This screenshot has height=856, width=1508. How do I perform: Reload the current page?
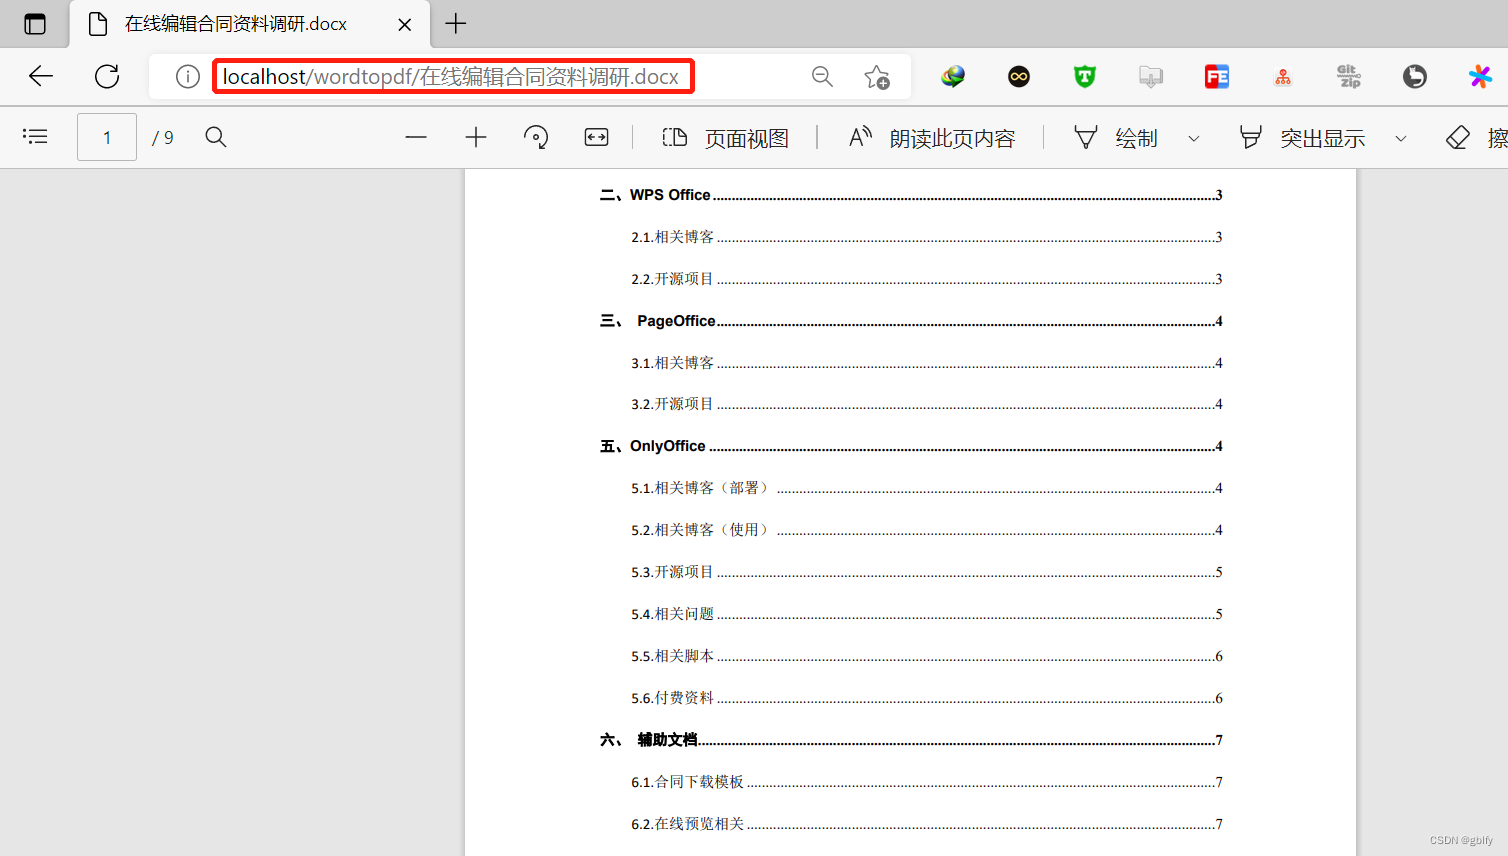107,76
